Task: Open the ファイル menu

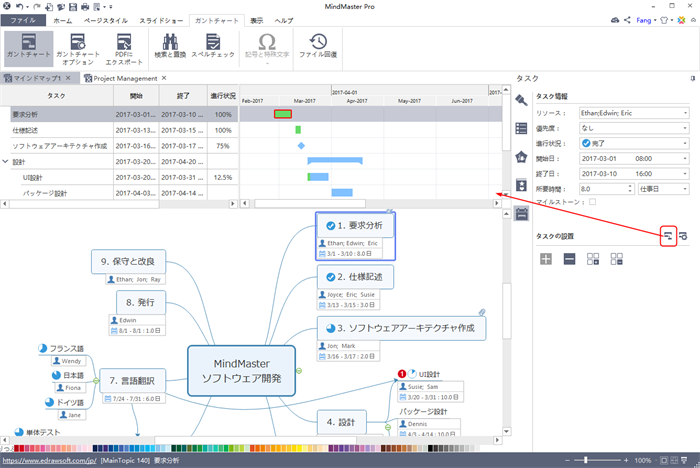Action: [23, 20]
